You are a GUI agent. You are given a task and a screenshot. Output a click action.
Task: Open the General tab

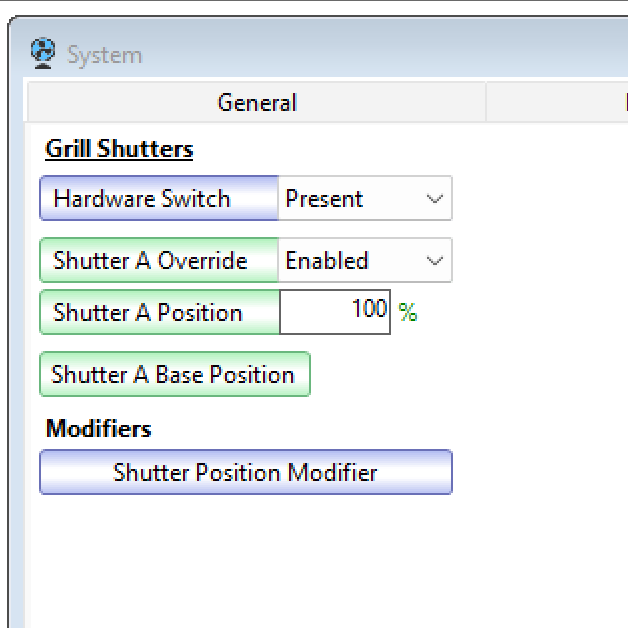(257, 102)
